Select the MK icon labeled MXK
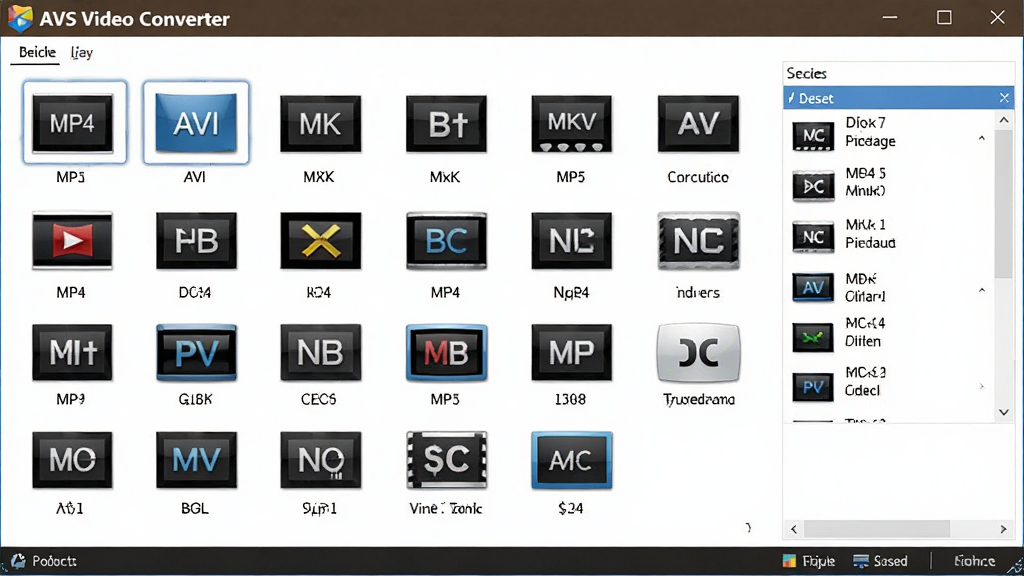 coord(321,123)
